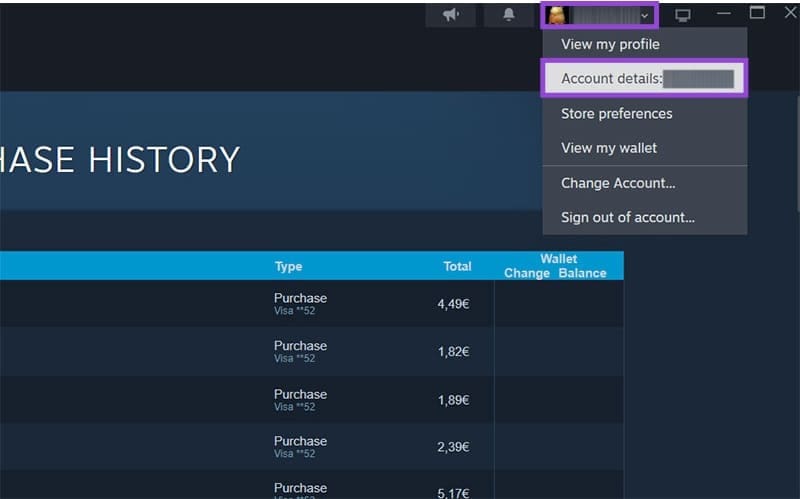Choose Change Account… option
This screenshot has height=499, width=800.
(645, 183)
